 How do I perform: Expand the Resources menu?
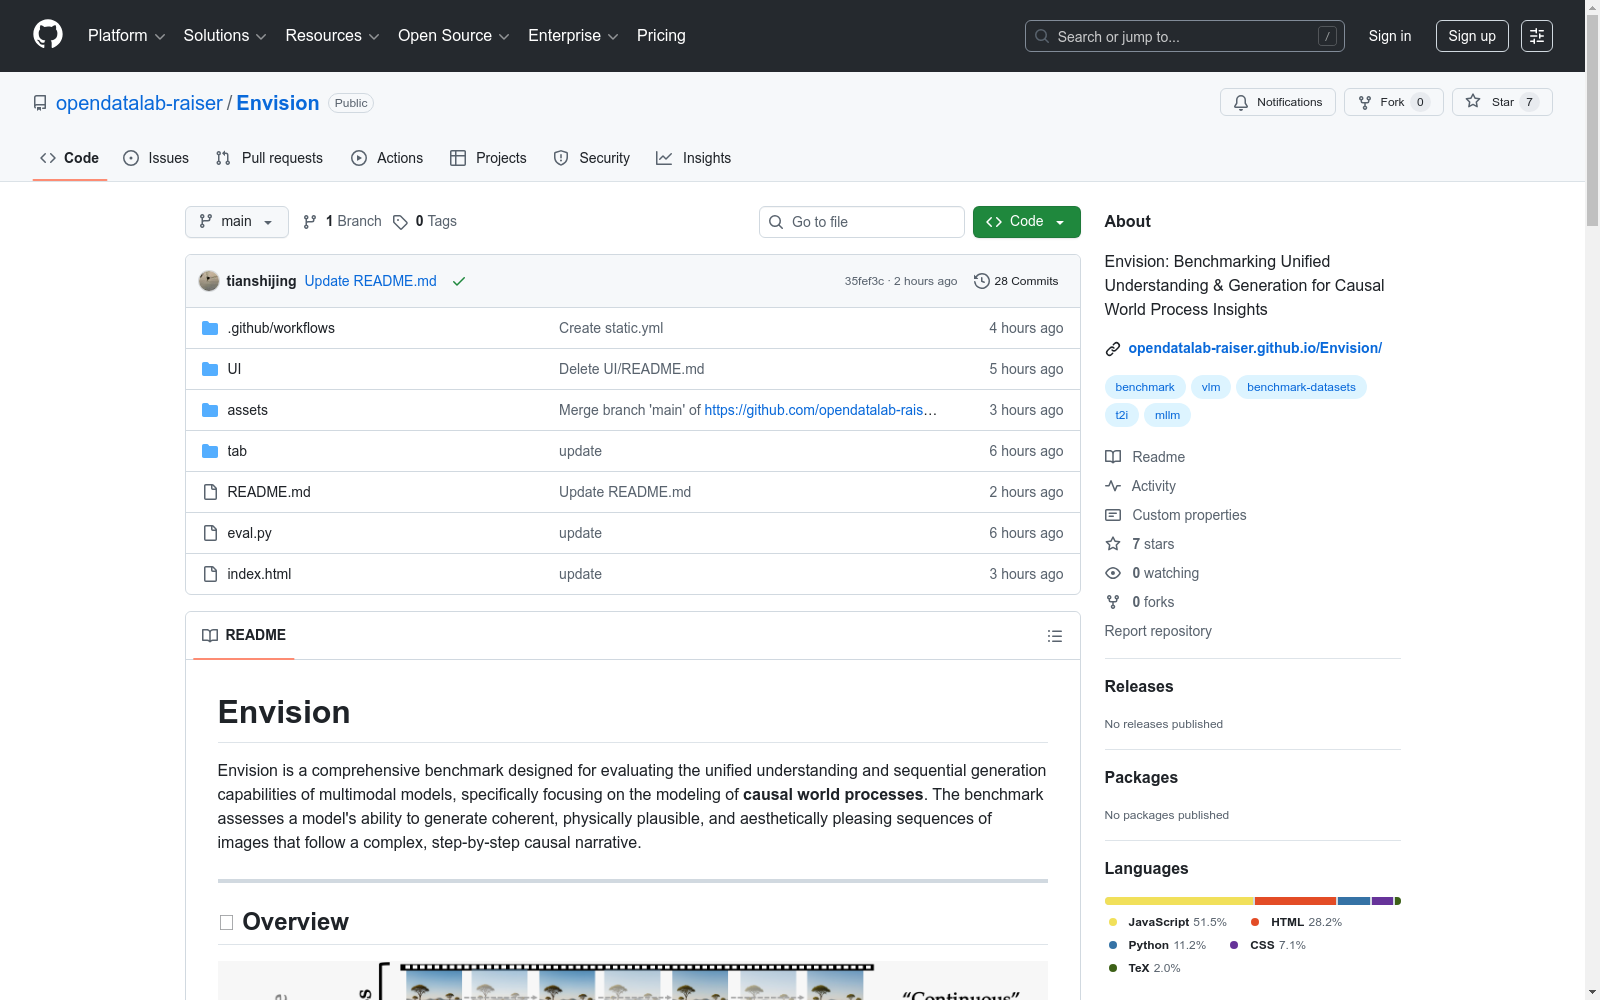click(x=332, y=36)
